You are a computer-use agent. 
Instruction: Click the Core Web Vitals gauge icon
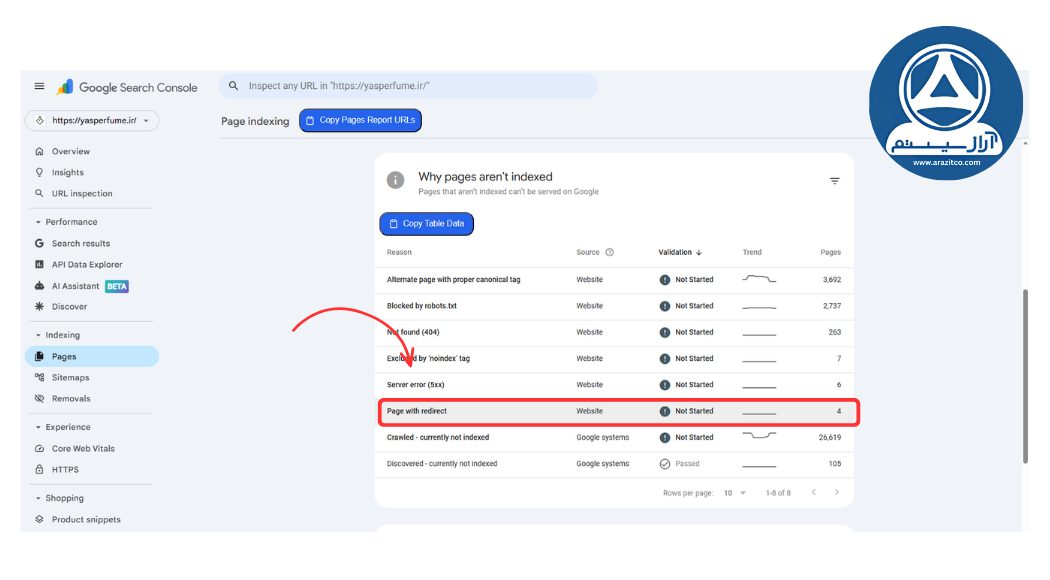click(x=40, y=449)
